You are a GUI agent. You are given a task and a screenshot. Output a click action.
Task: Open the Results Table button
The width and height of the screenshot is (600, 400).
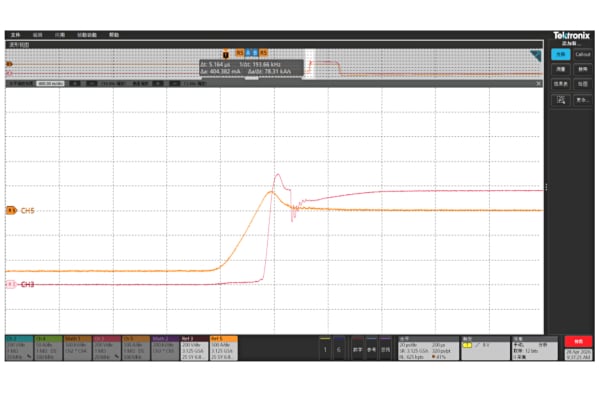point(561,84)
